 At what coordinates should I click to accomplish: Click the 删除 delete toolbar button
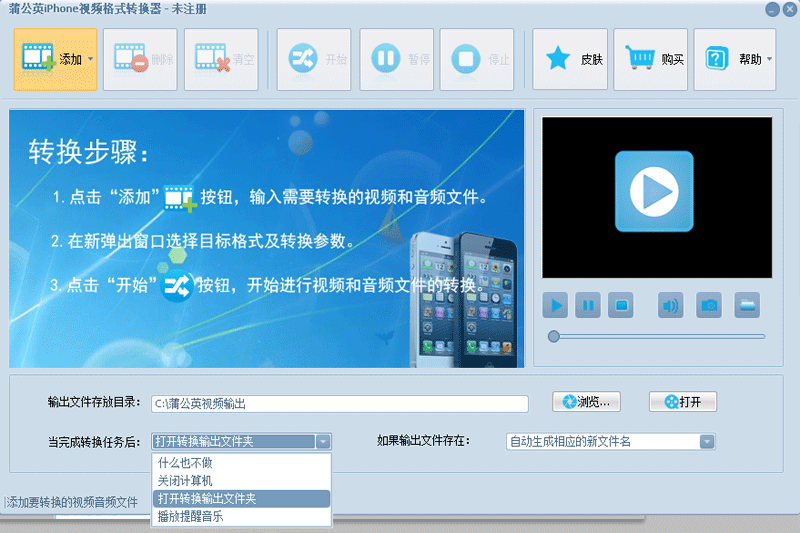click(140, 60)
